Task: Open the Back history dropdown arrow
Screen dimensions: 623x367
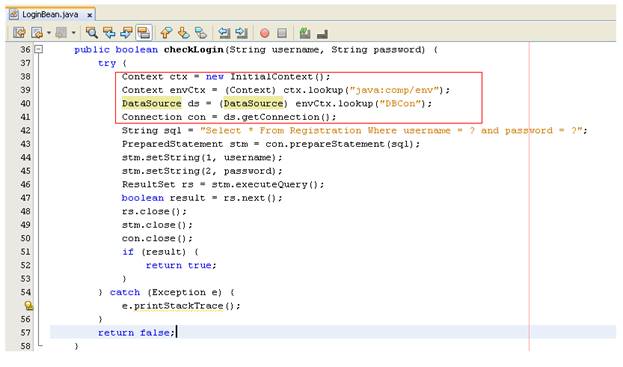Action: click(x=49, y=33)
